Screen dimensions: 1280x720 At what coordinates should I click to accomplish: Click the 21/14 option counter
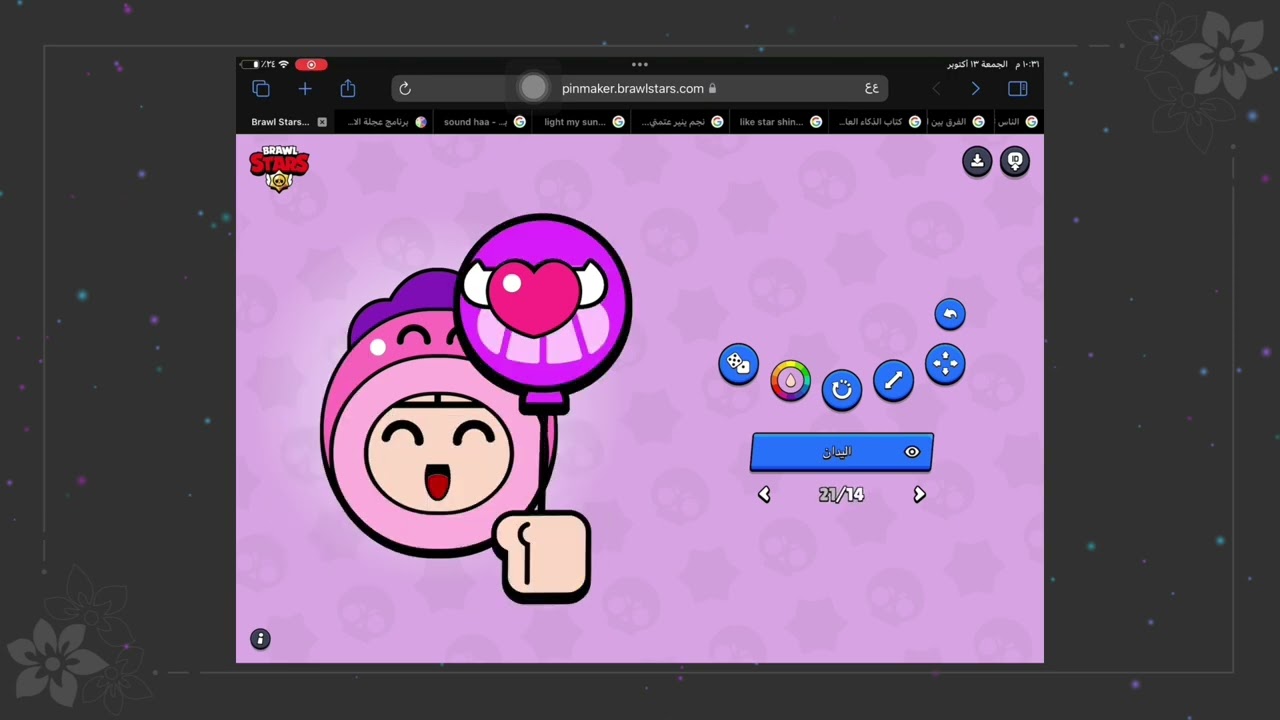click(x=841, y=494)
